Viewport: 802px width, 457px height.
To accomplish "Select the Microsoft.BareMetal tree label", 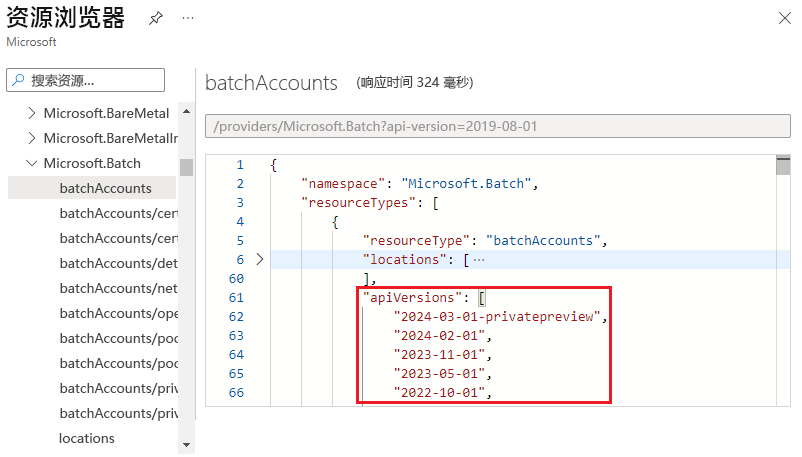I will (x=106, y=113).
